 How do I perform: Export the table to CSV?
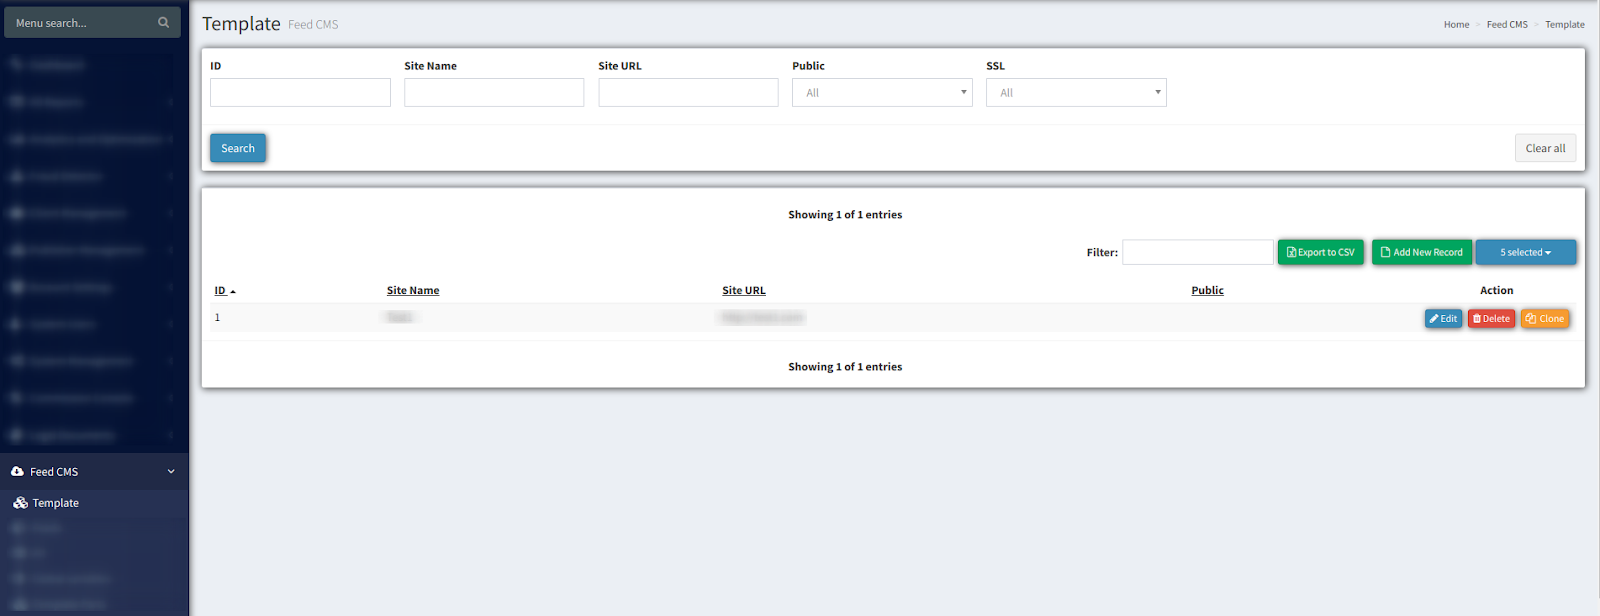click(1320, 252)
